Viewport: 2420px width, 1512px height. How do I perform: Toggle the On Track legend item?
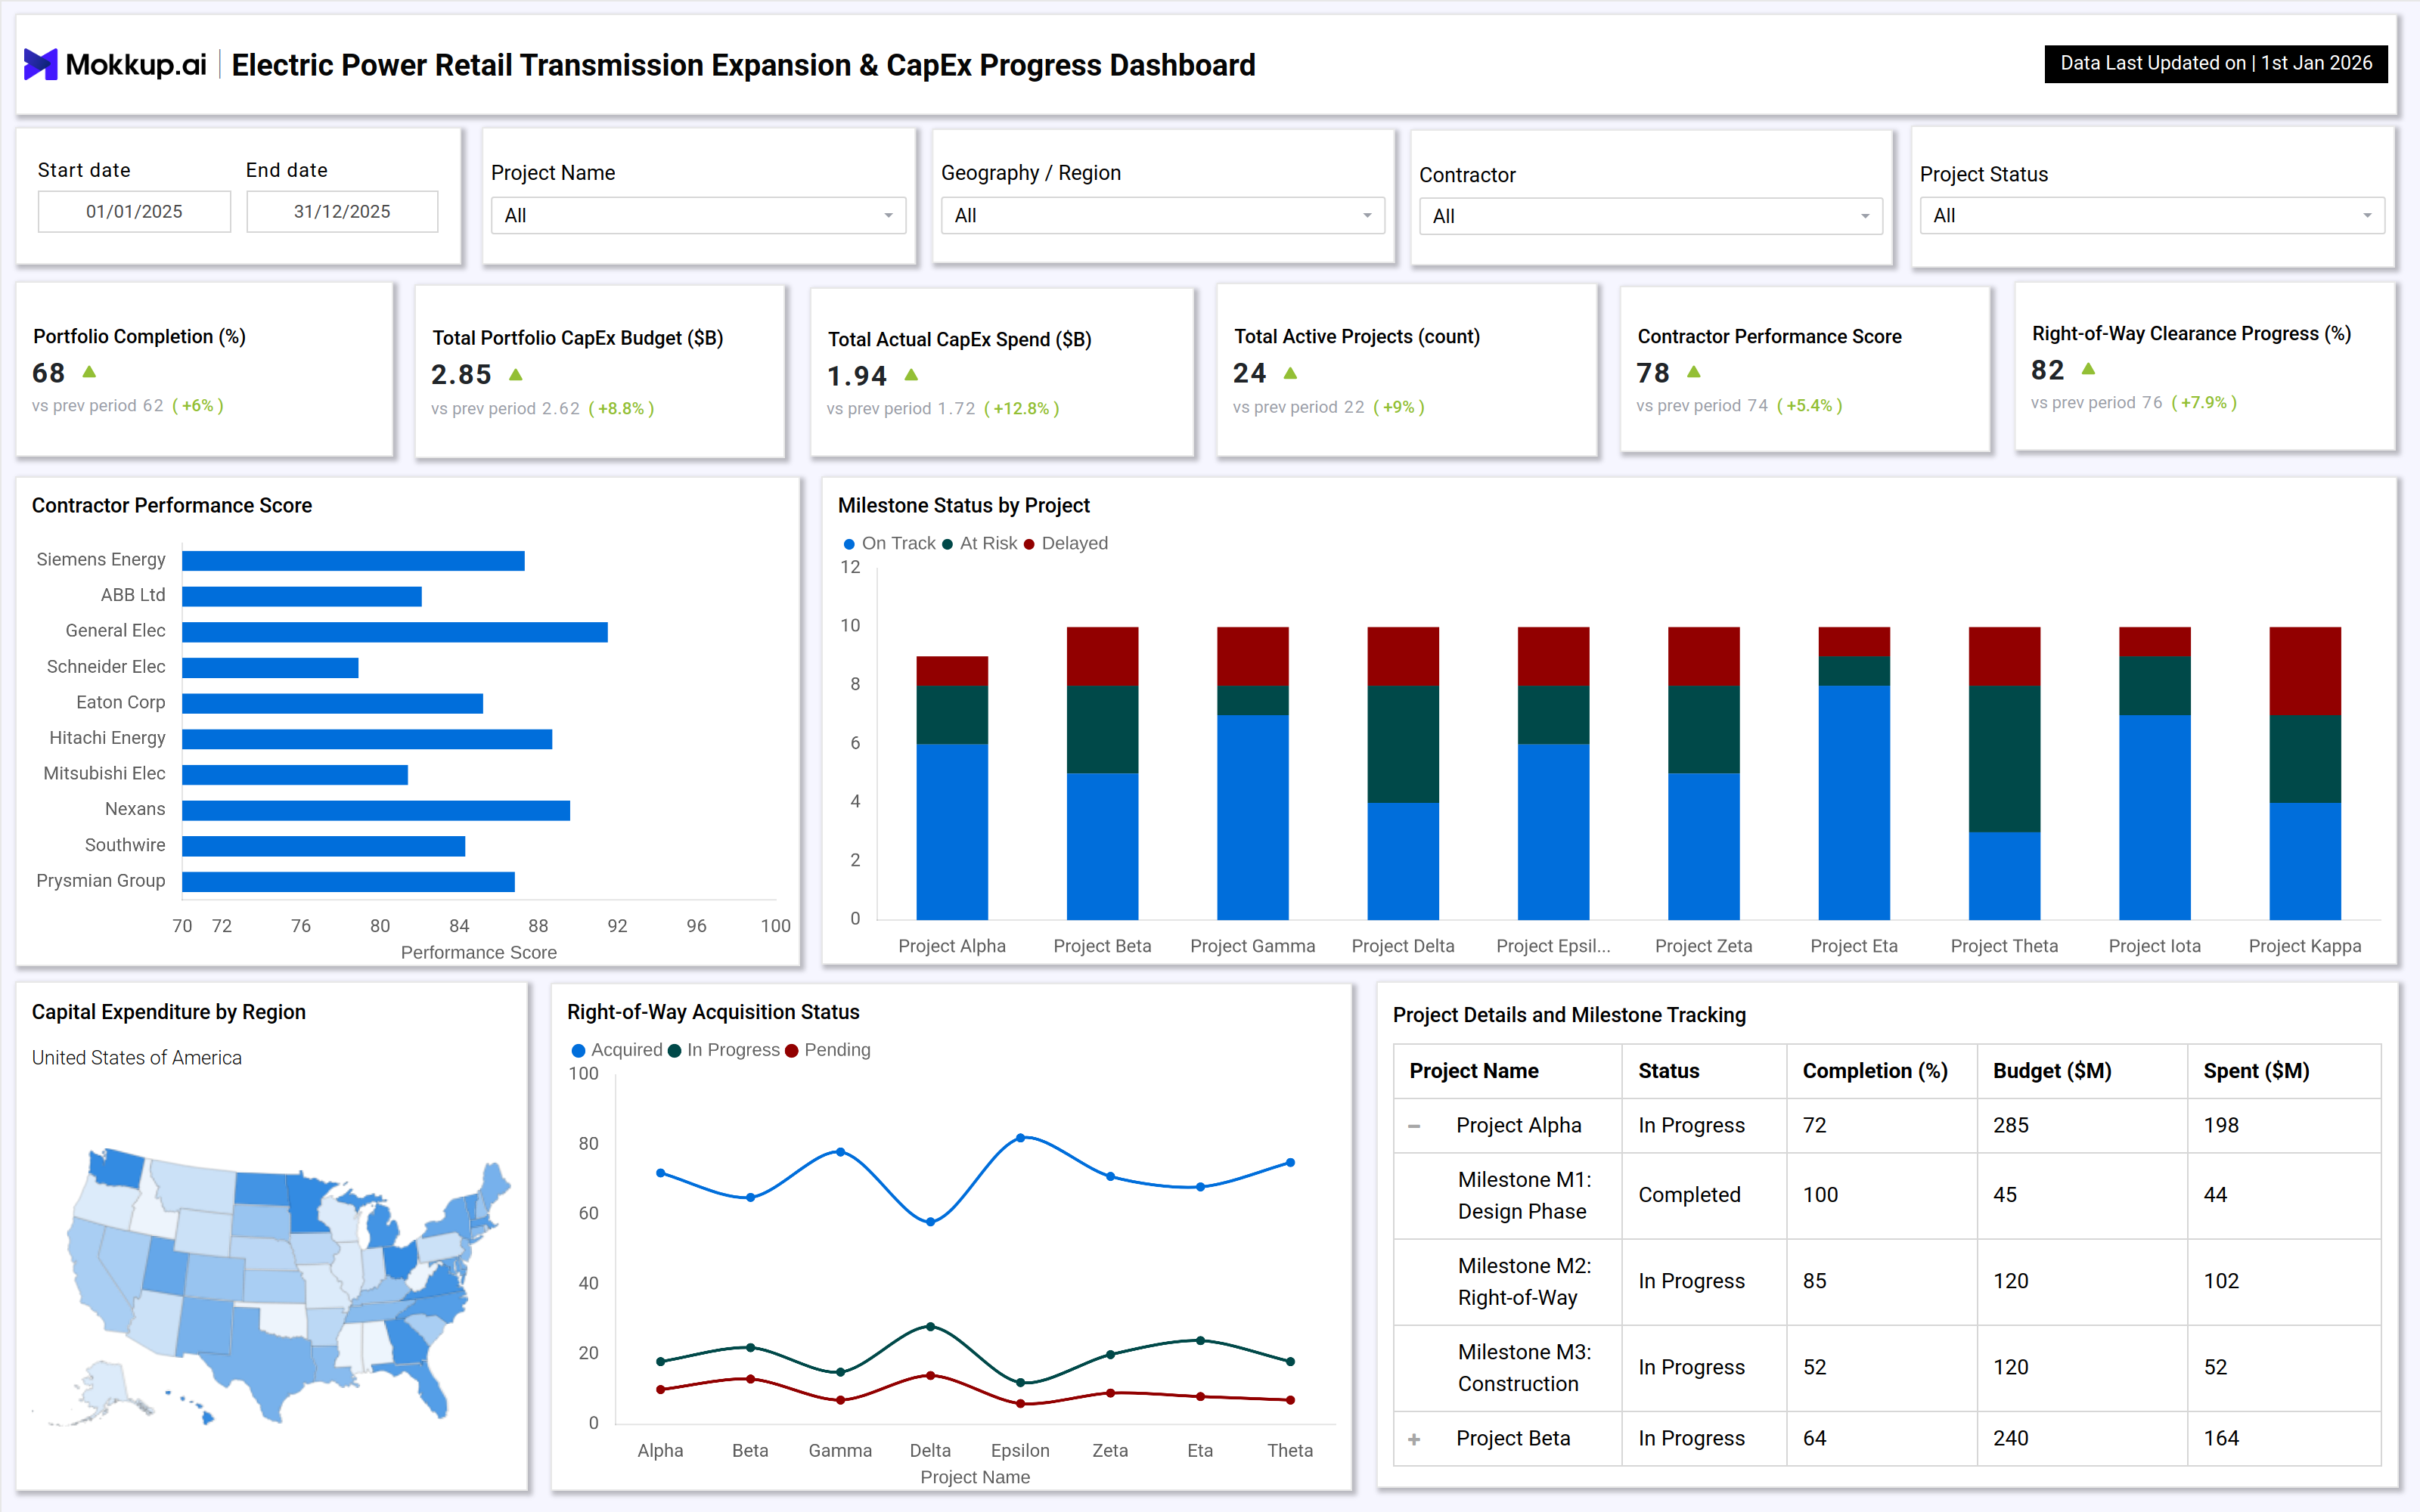pos(889,544)
